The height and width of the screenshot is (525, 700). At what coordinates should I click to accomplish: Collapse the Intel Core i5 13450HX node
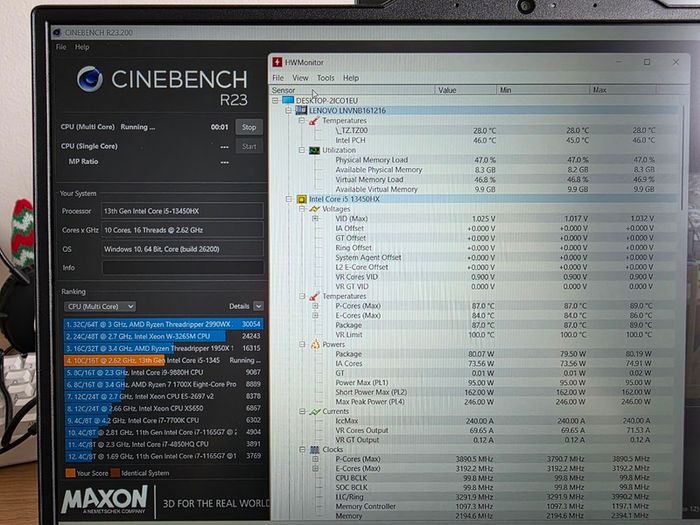pyautogui.click(x=288, y=199)
